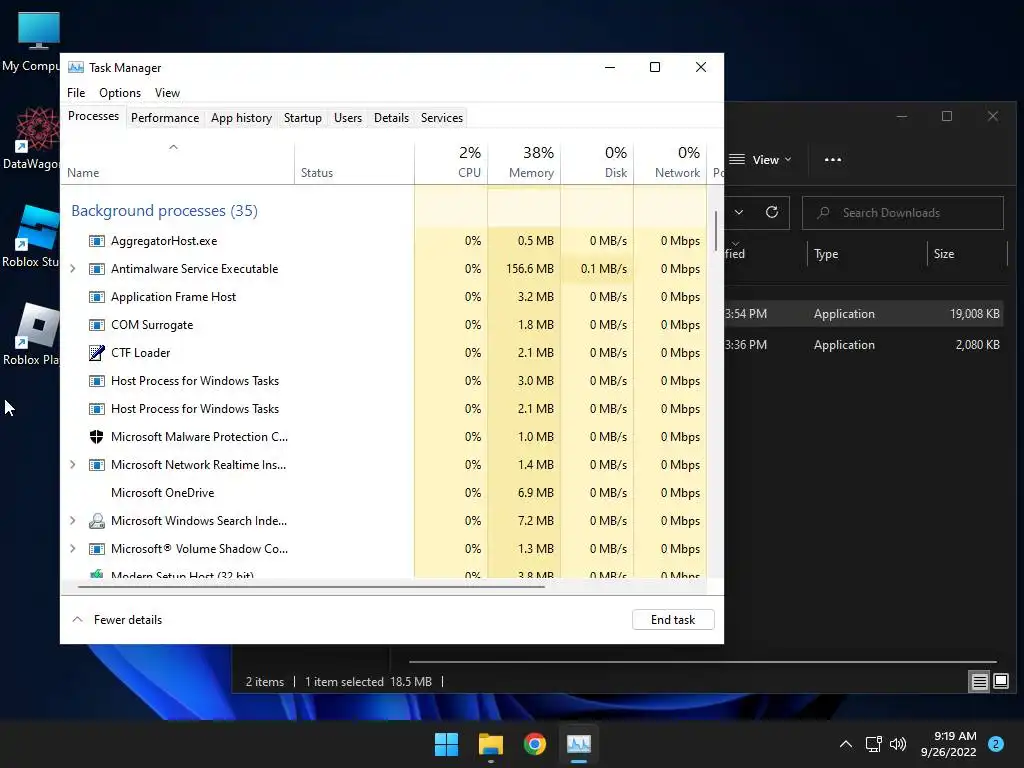
Task: Click the Task Manager taskbar icon
Action: 579,744
